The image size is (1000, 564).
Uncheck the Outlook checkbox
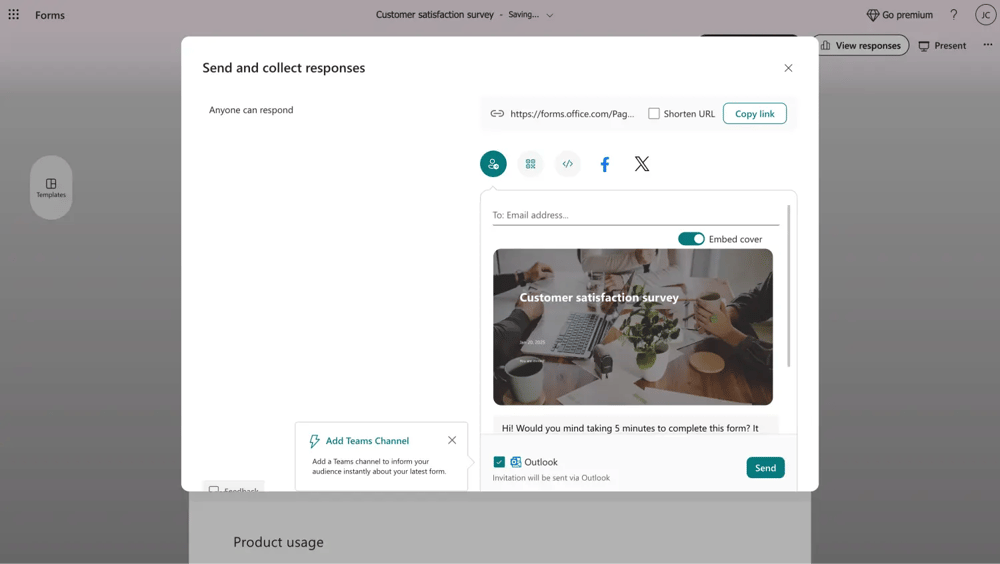coord(499,462)
